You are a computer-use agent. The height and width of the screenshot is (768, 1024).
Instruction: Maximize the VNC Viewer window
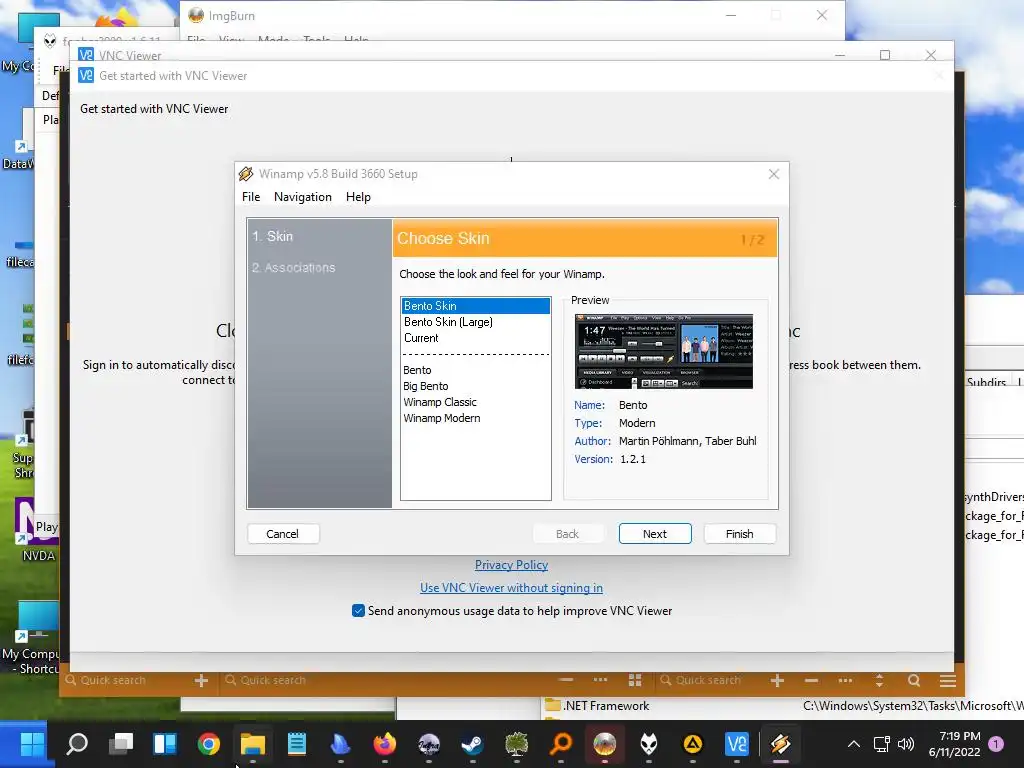coord(885,55)
